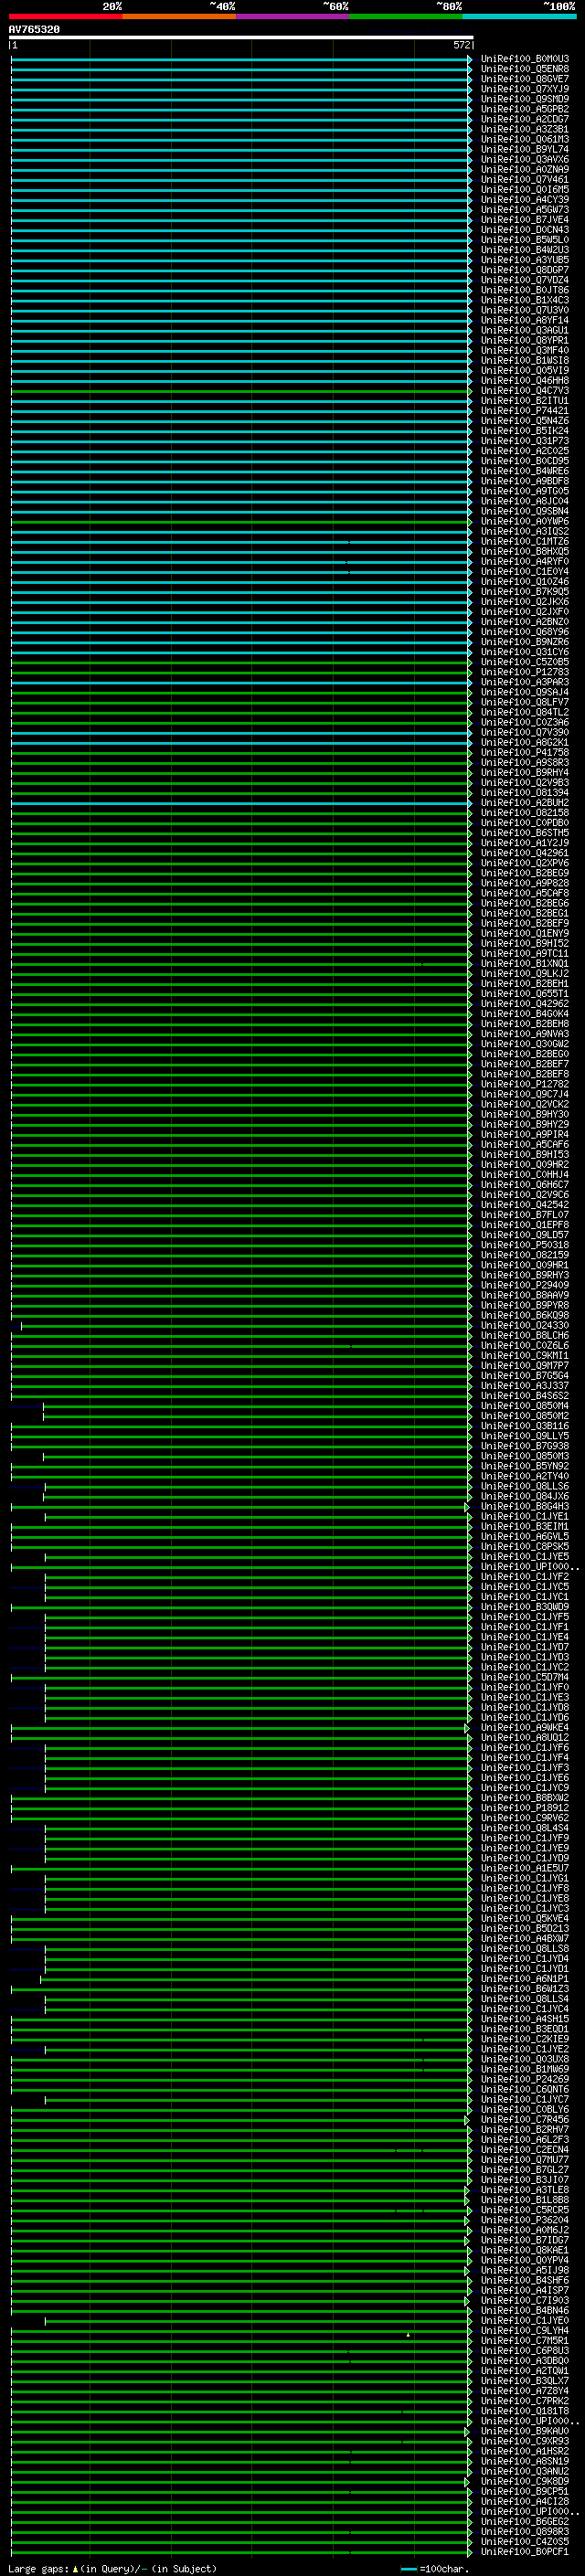This screenshot has width=585, height=2576.
Task: Follow the UniRef100_Q8LLS6 link
Action: [x=524, y=1486]
